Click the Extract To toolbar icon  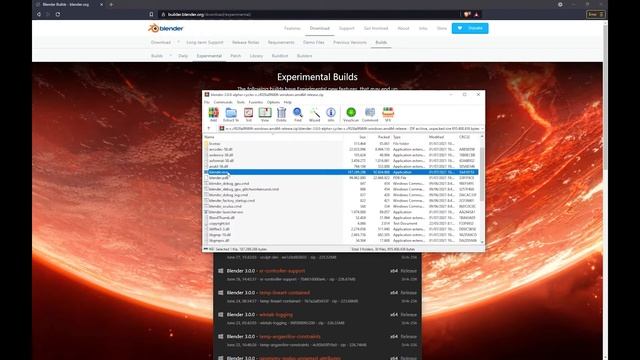231,114
